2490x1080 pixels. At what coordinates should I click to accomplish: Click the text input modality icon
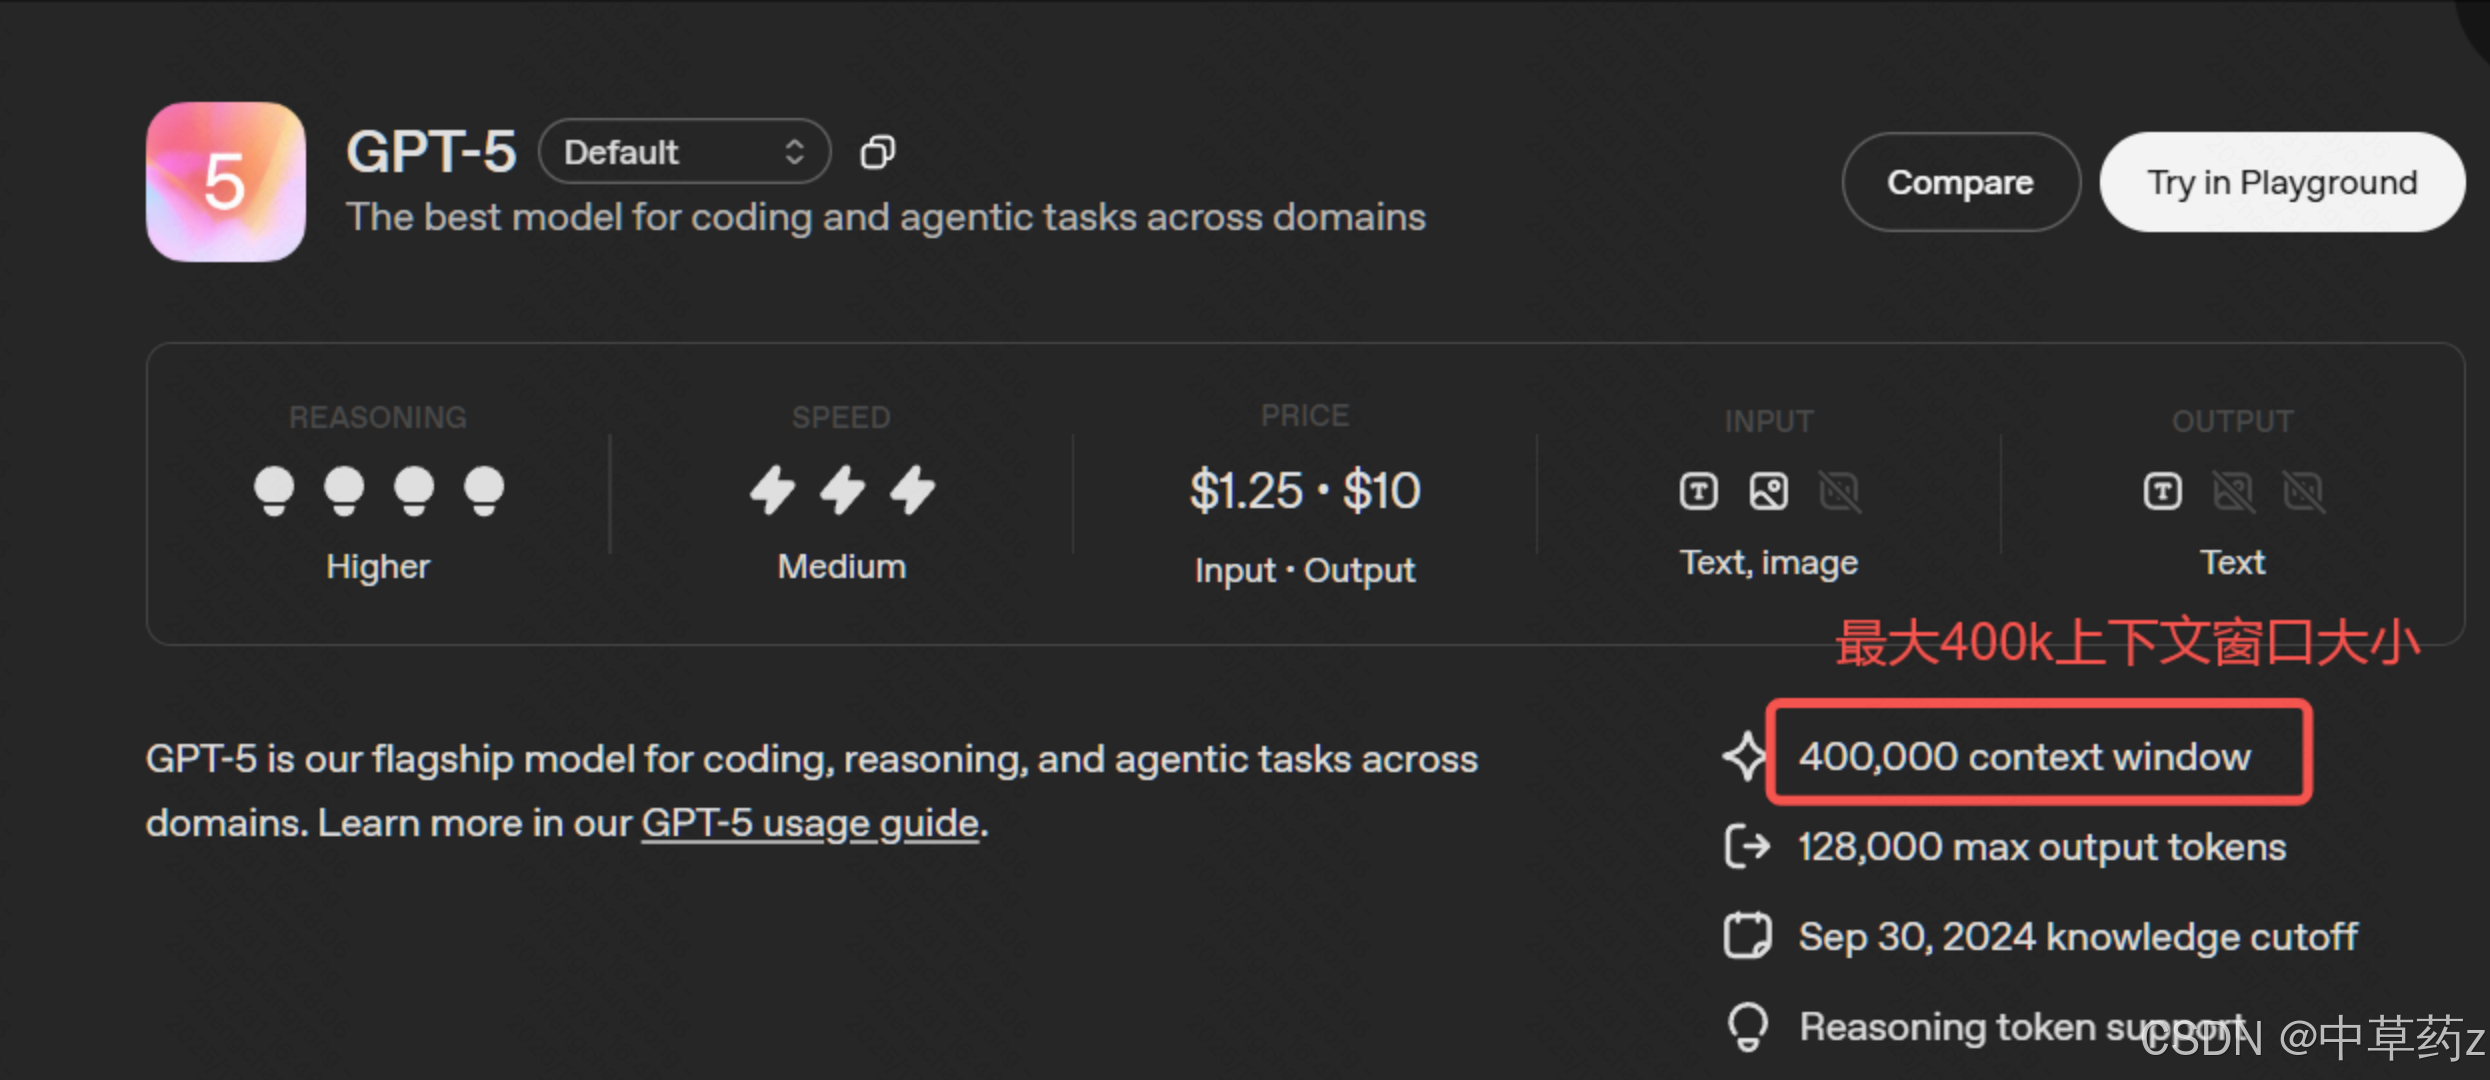click(1698, 491)
